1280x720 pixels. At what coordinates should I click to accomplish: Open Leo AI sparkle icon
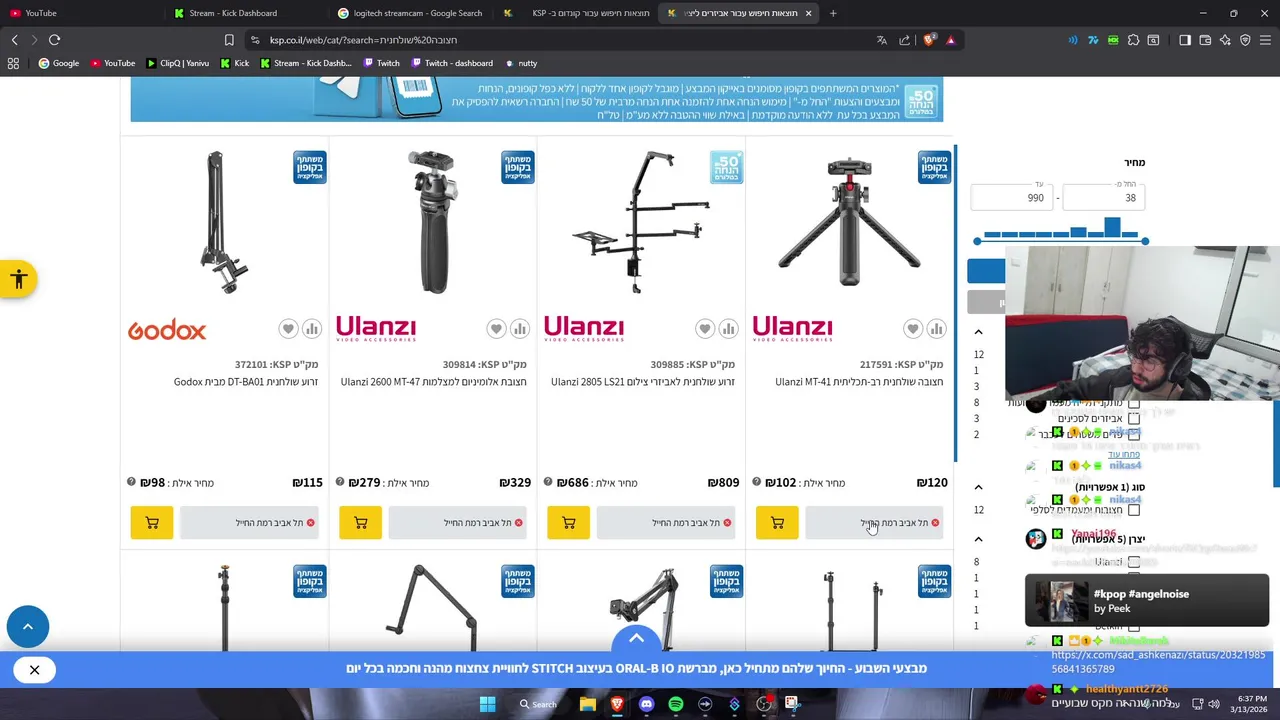pyautogui.click(x=1225, y=40)
